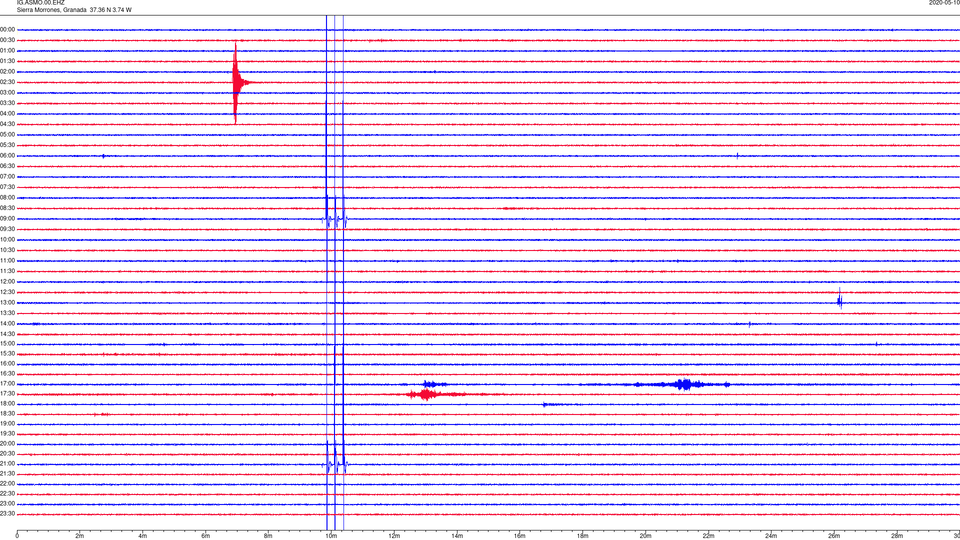Select the 13:00 row label

click(7, 302)
